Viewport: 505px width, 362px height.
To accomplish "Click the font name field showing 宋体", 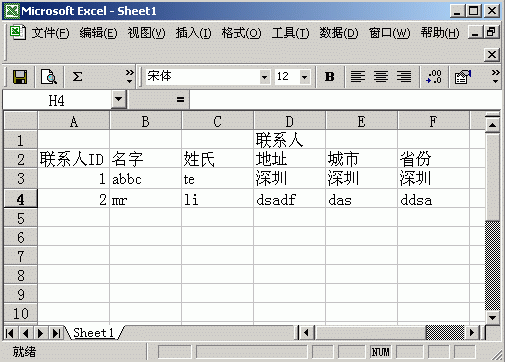I will tap(202, 77).
